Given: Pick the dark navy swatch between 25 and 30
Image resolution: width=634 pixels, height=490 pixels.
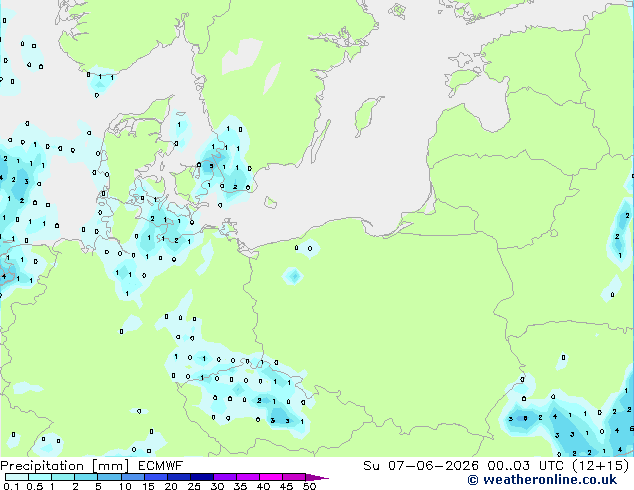Looking at the screenshot, I should coord(202,477).
